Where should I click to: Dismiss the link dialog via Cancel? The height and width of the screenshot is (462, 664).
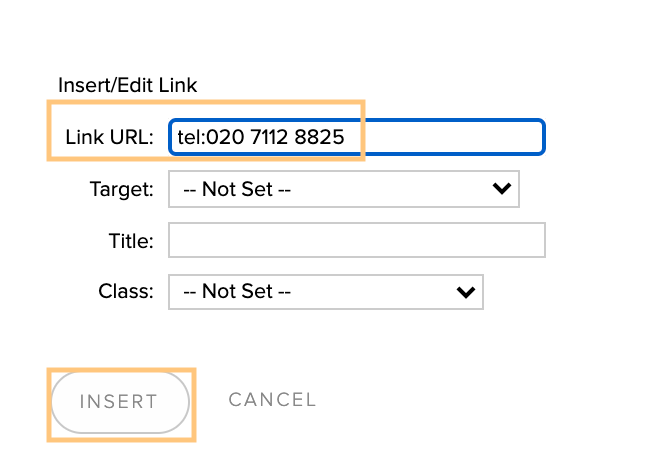tap(272, 400)
